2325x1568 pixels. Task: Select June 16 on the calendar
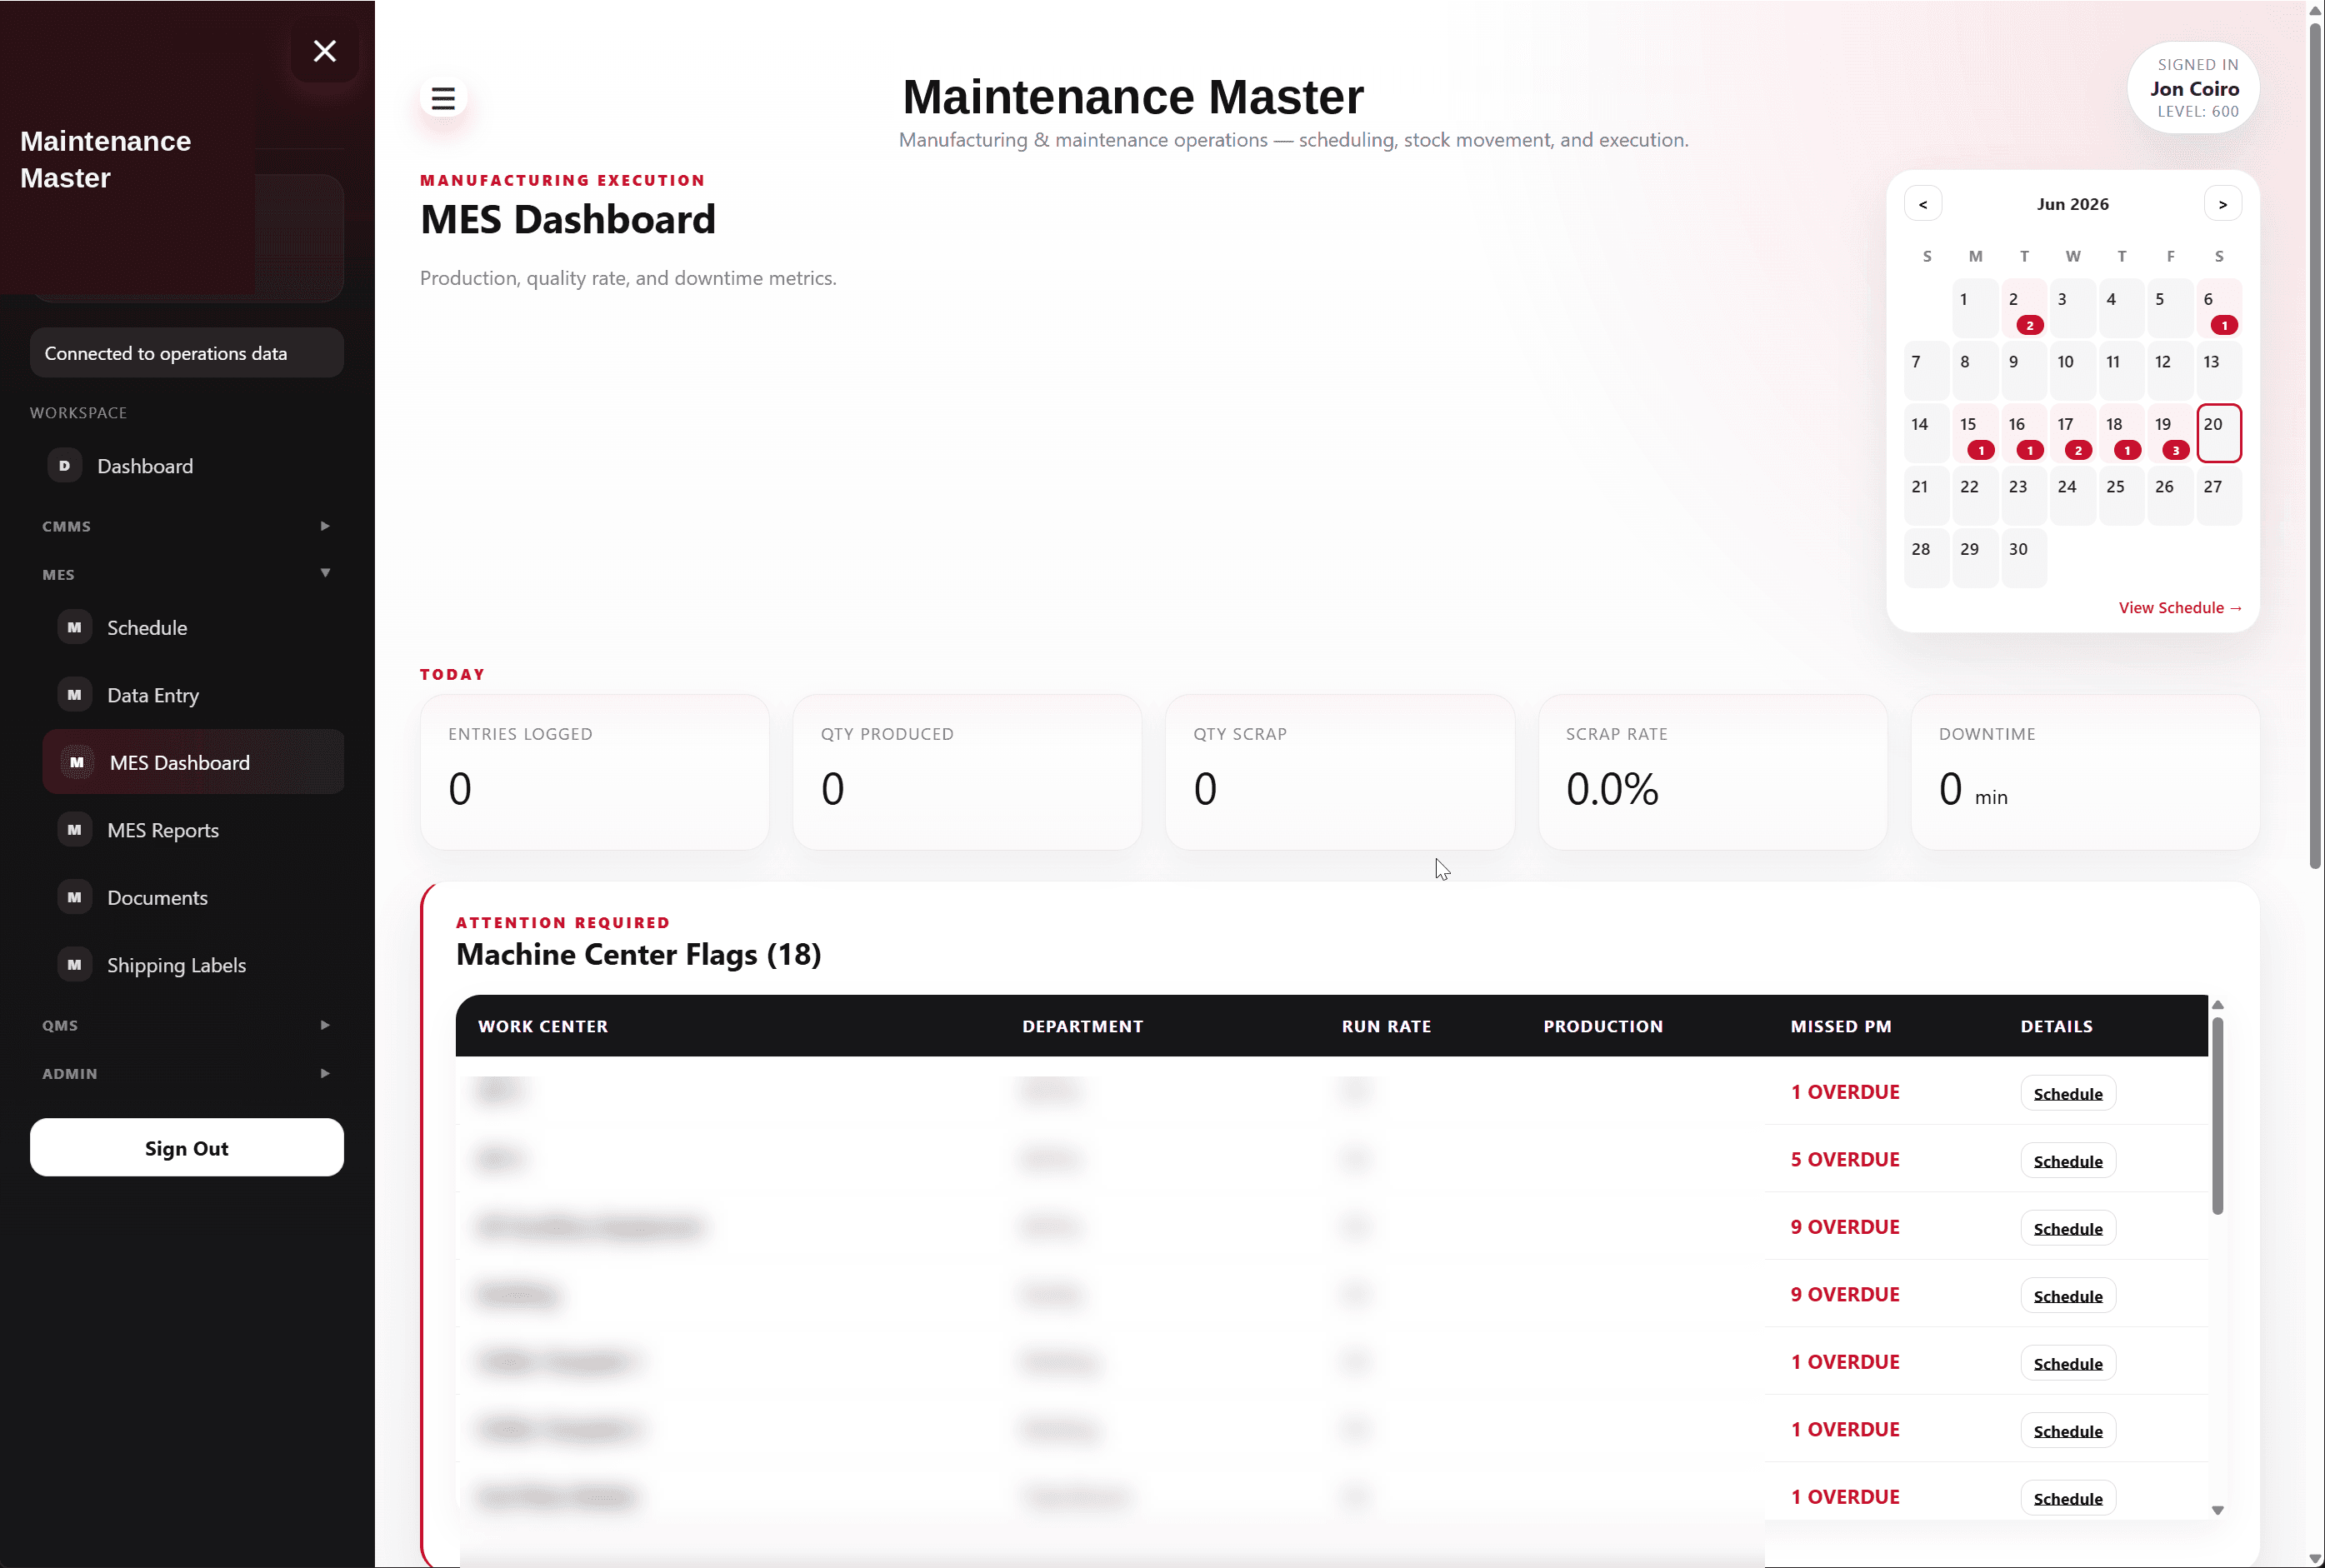click(x=2024, y=434)
